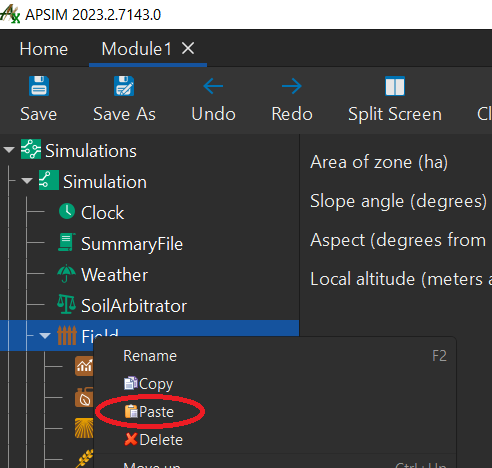
Task: Switch to the Home tab
Action: 44,49
